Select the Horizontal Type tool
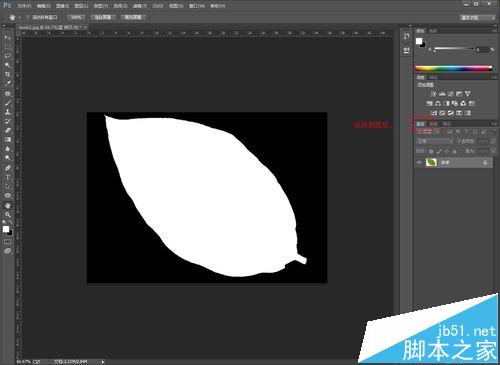This screenshot has height=365, width=500. click(7, 177)
